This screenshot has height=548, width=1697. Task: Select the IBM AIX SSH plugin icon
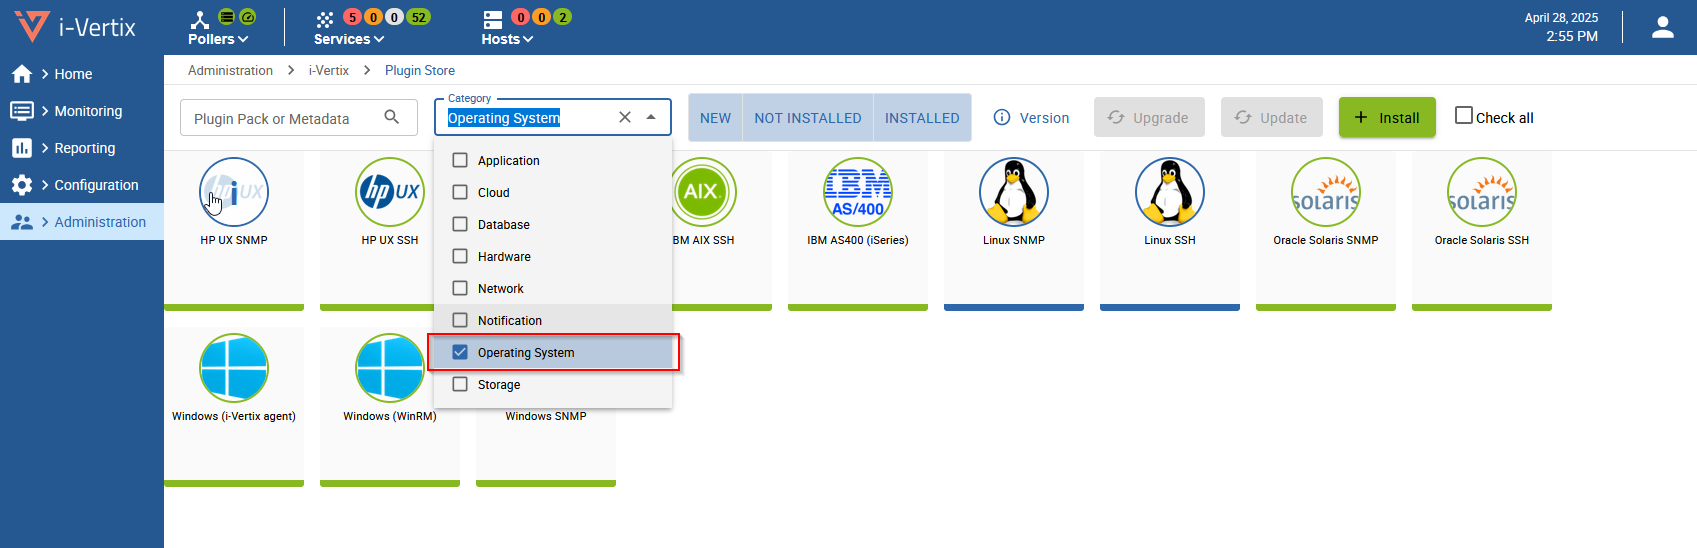pyautogui.click(x=702, y=192)
